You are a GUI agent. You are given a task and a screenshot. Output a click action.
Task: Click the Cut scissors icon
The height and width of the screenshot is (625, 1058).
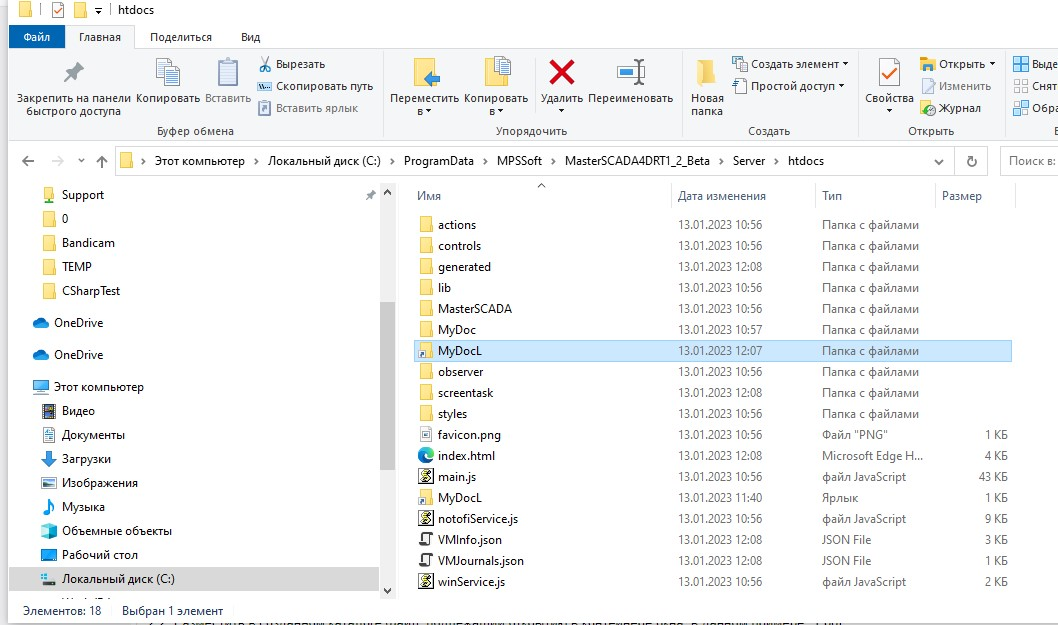click(x=265, y=64)
